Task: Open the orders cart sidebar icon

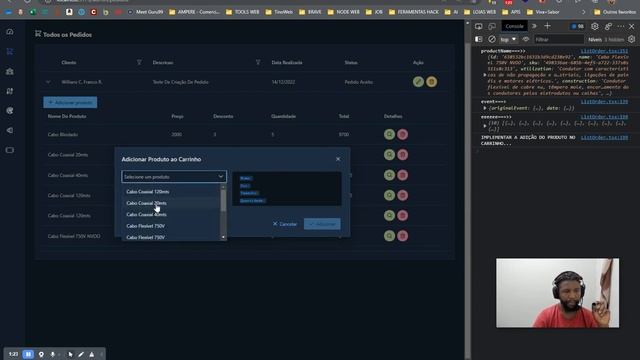Action: click(x=10, y=51)
